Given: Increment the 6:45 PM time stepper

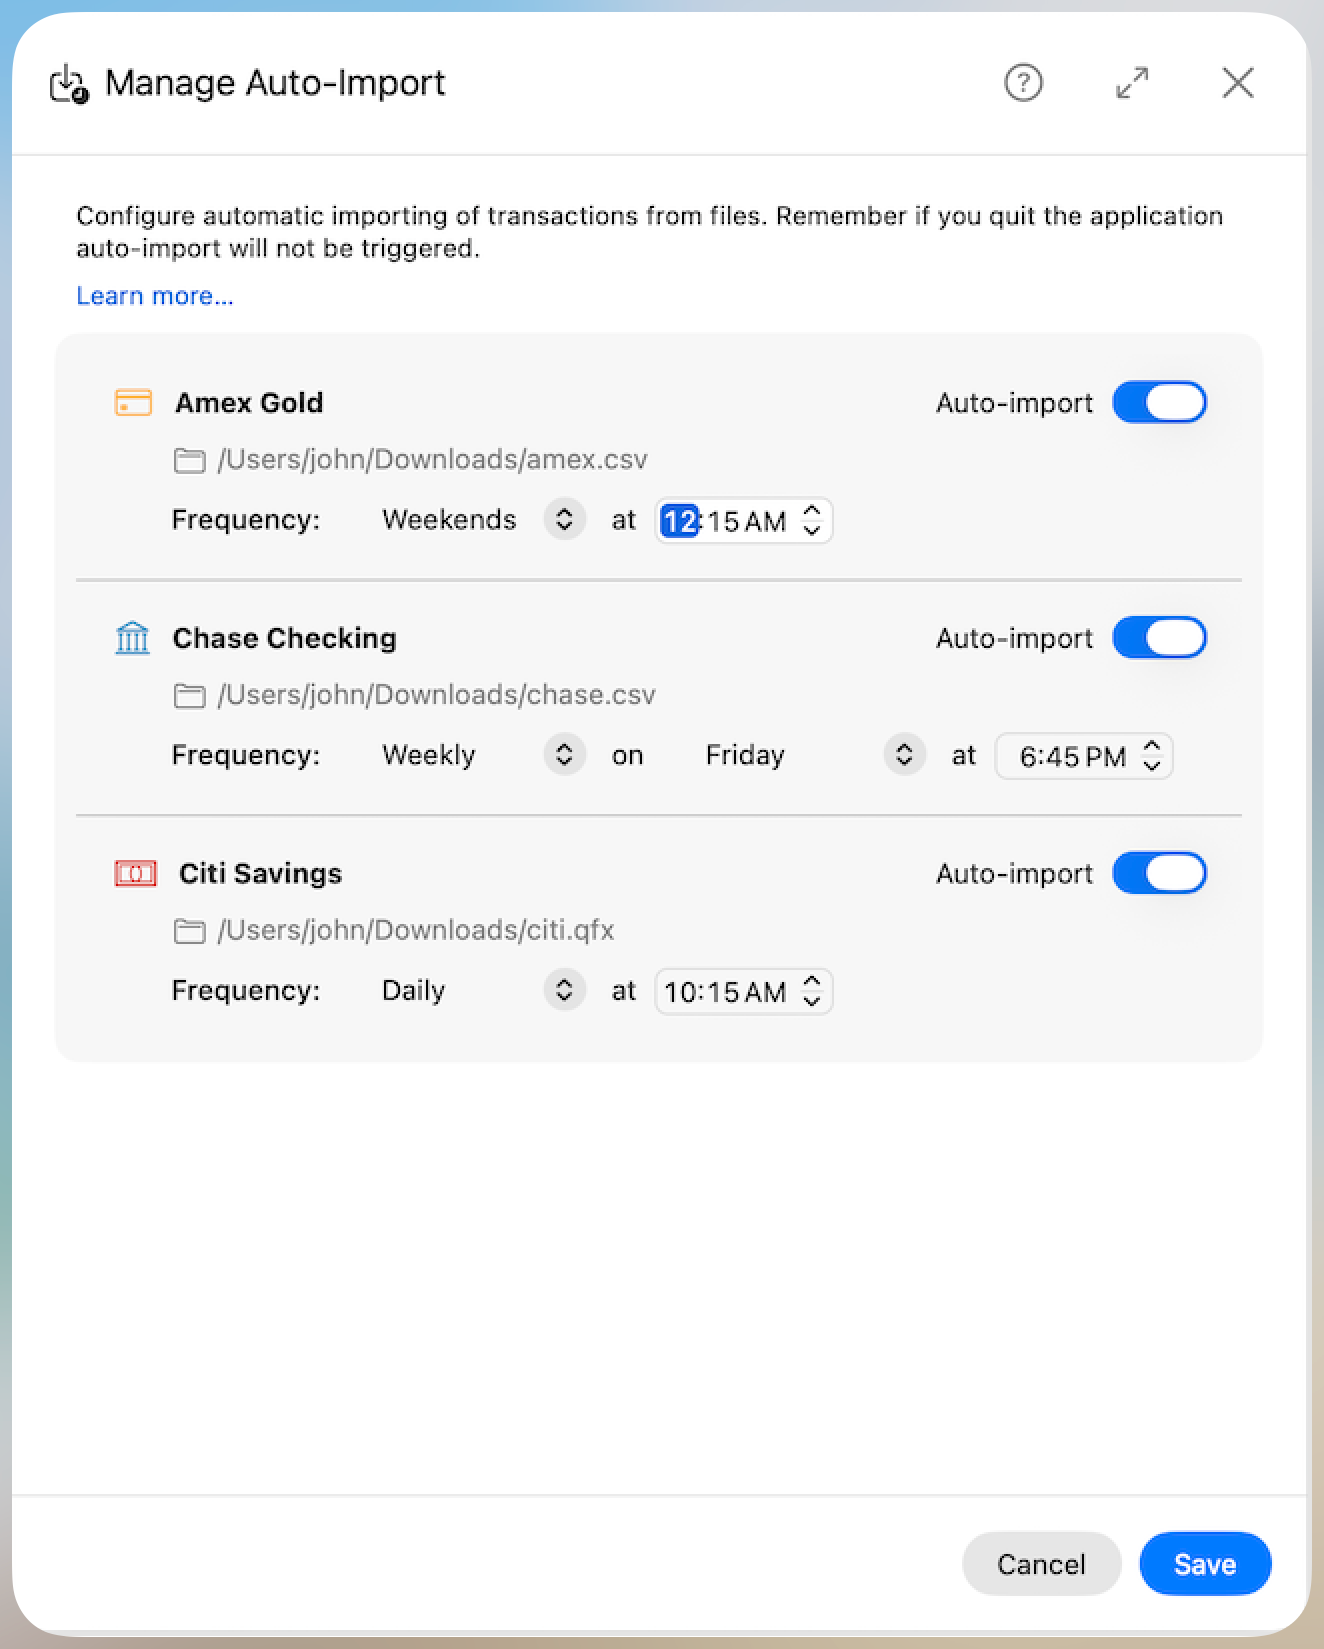Looking at the screenshot, I should click(x=1152, y=748).
